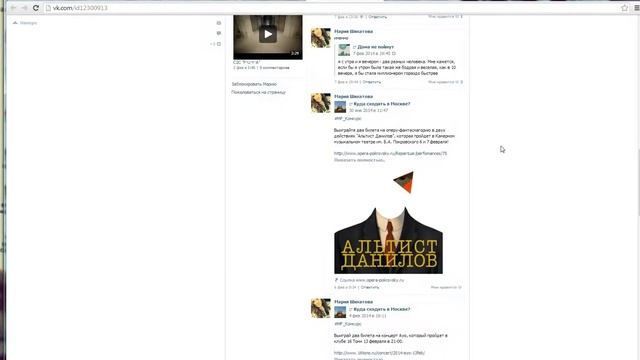Bookmark the page with the star icon
The width and height of the screenshot is (640, 360).
(x=624, y=8)
